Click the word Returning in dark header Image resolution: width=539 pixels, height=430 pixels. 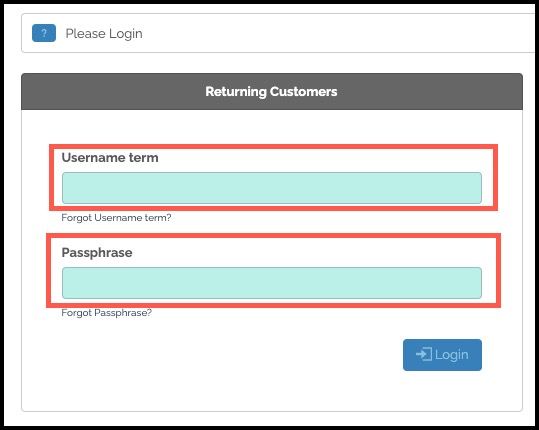236,92
